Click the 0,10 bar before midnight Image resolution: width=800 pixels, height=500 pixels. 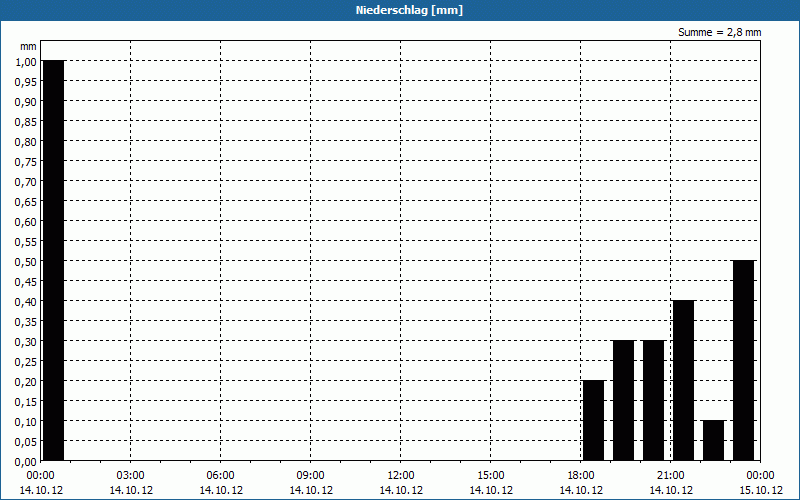pyautogui.click(x=713, y=440)
